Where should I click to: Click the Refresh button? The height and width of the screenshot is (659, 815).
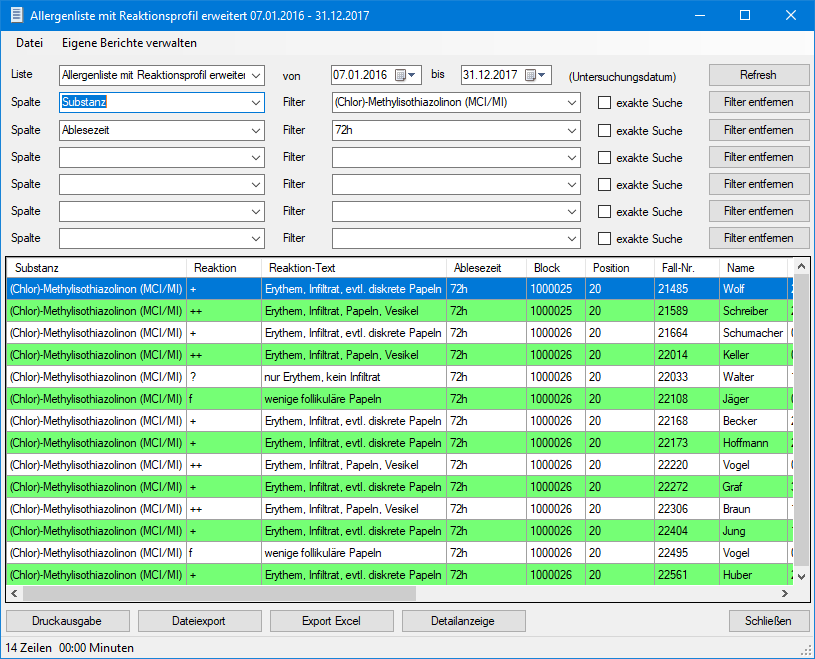click(759, 75)
